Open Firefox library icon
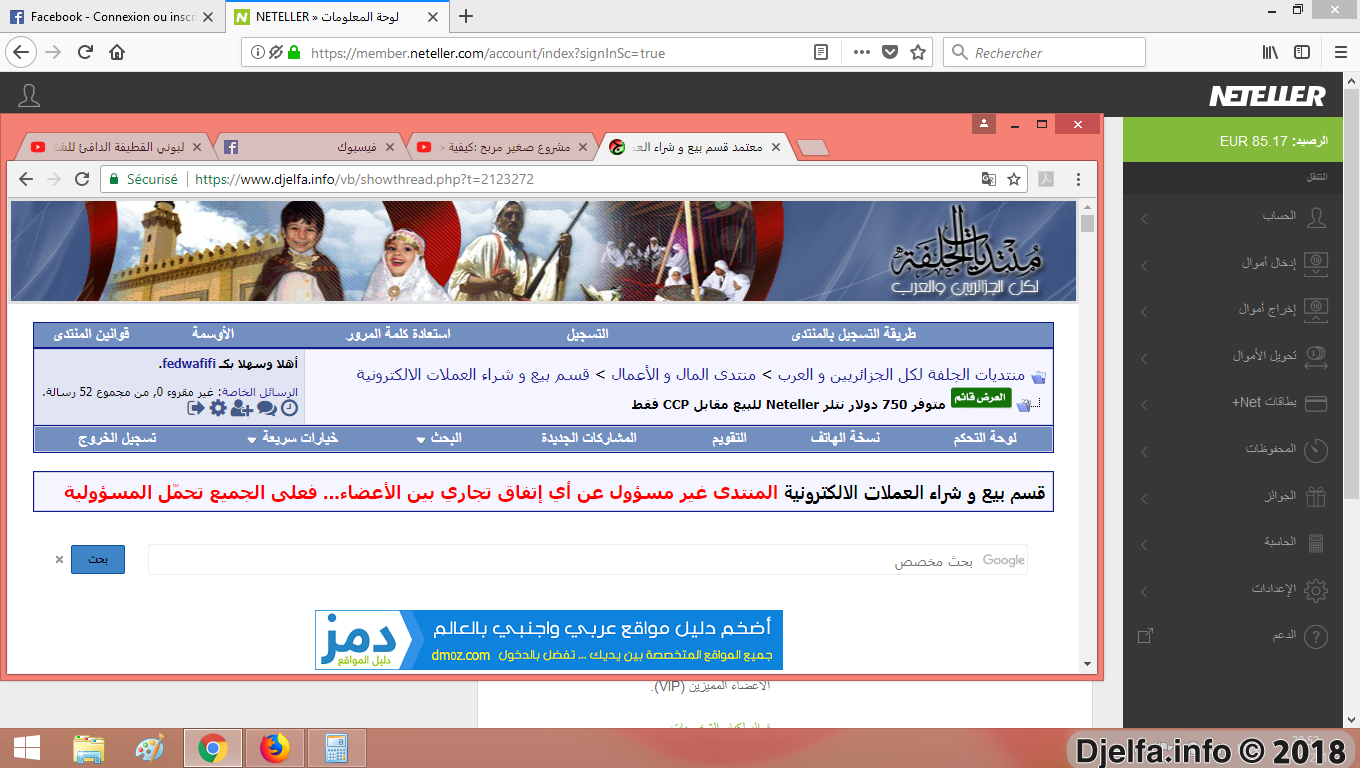This screenshot has height=768, width=1360. (1271, 53)
